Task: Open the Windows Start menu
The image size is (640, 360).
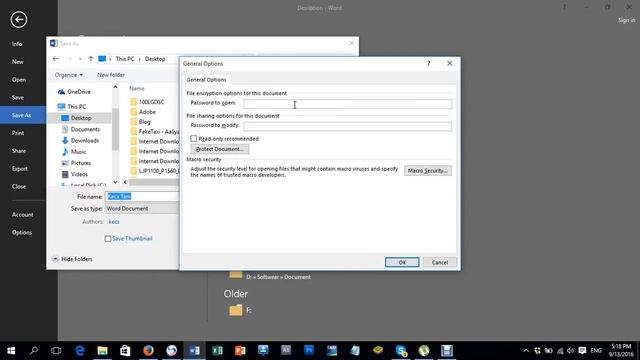Action: coord(11,351)
